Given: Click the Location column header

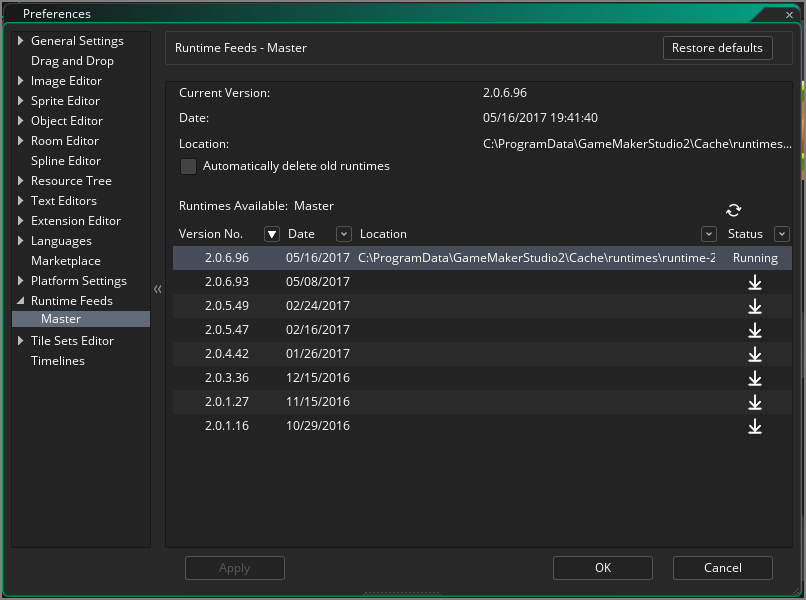Looking at the screenshot, I should pos(383,234).
